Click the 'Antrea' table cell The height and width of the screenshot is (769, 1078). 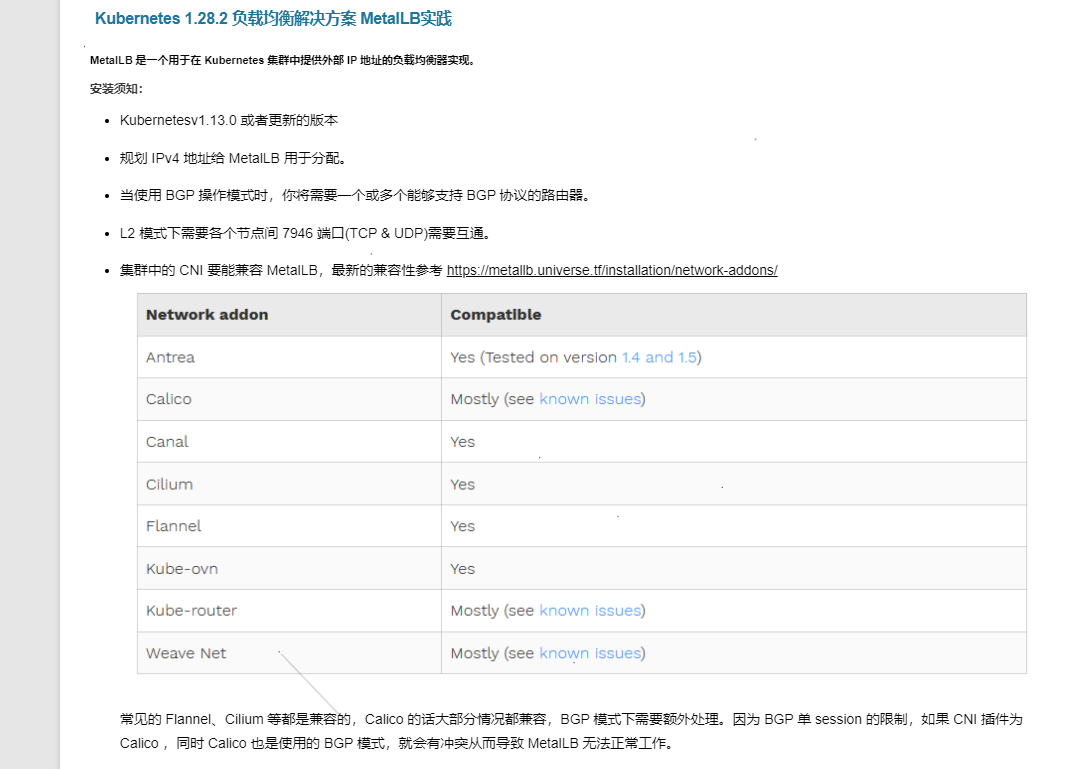289,357
